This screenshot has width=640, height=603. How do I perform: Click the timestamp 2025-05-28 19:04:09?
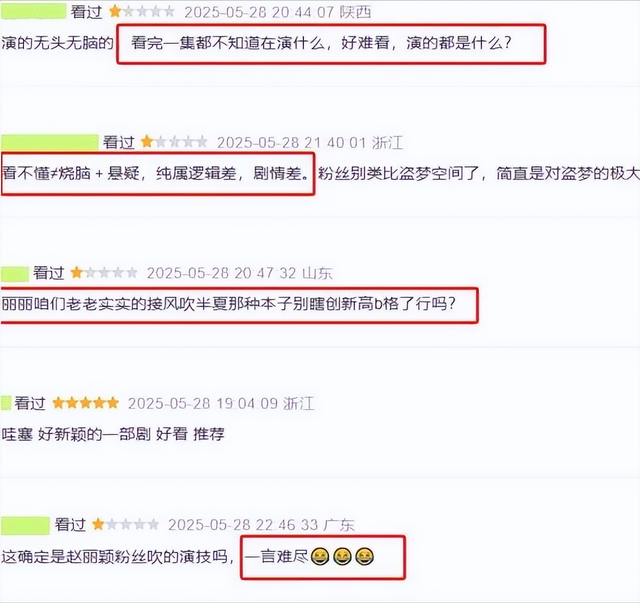pos(203,404)
